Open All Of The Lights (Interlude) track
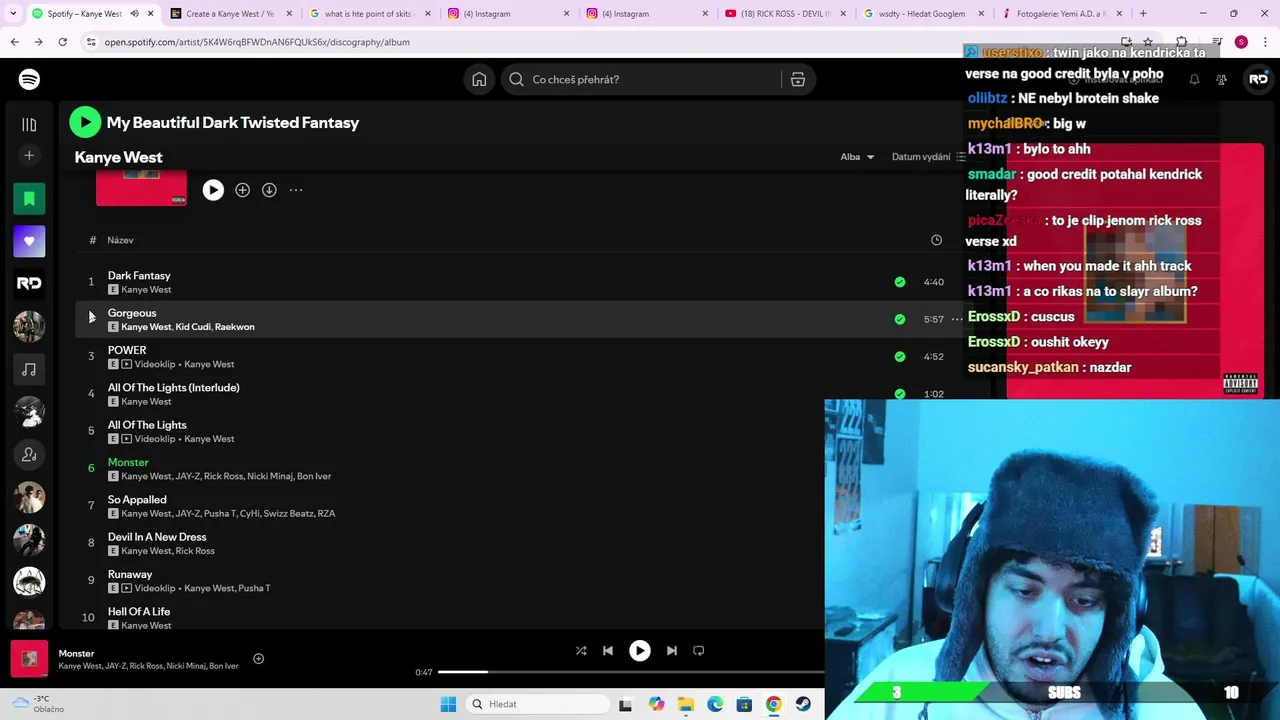This screenshot has height=720, width=1280. (x=174, y=387)
